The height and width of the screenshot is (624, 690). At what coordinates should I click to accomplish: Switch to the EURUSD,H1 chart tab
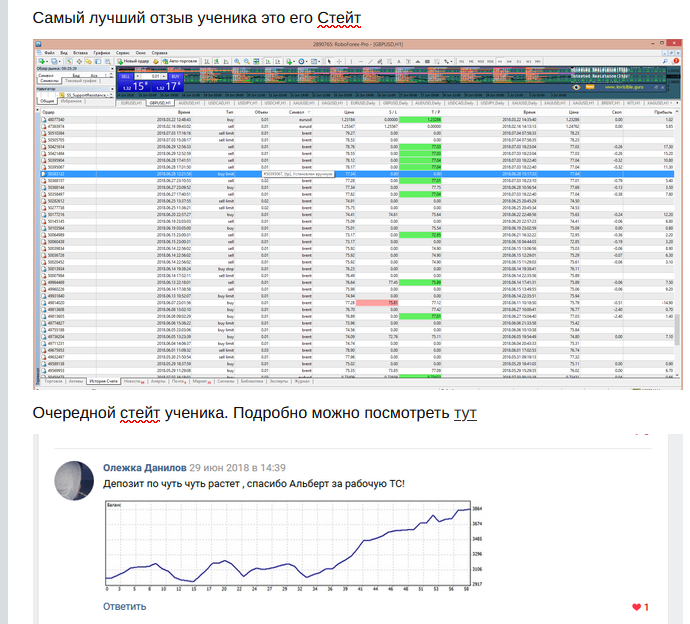(x=132, y=103)
